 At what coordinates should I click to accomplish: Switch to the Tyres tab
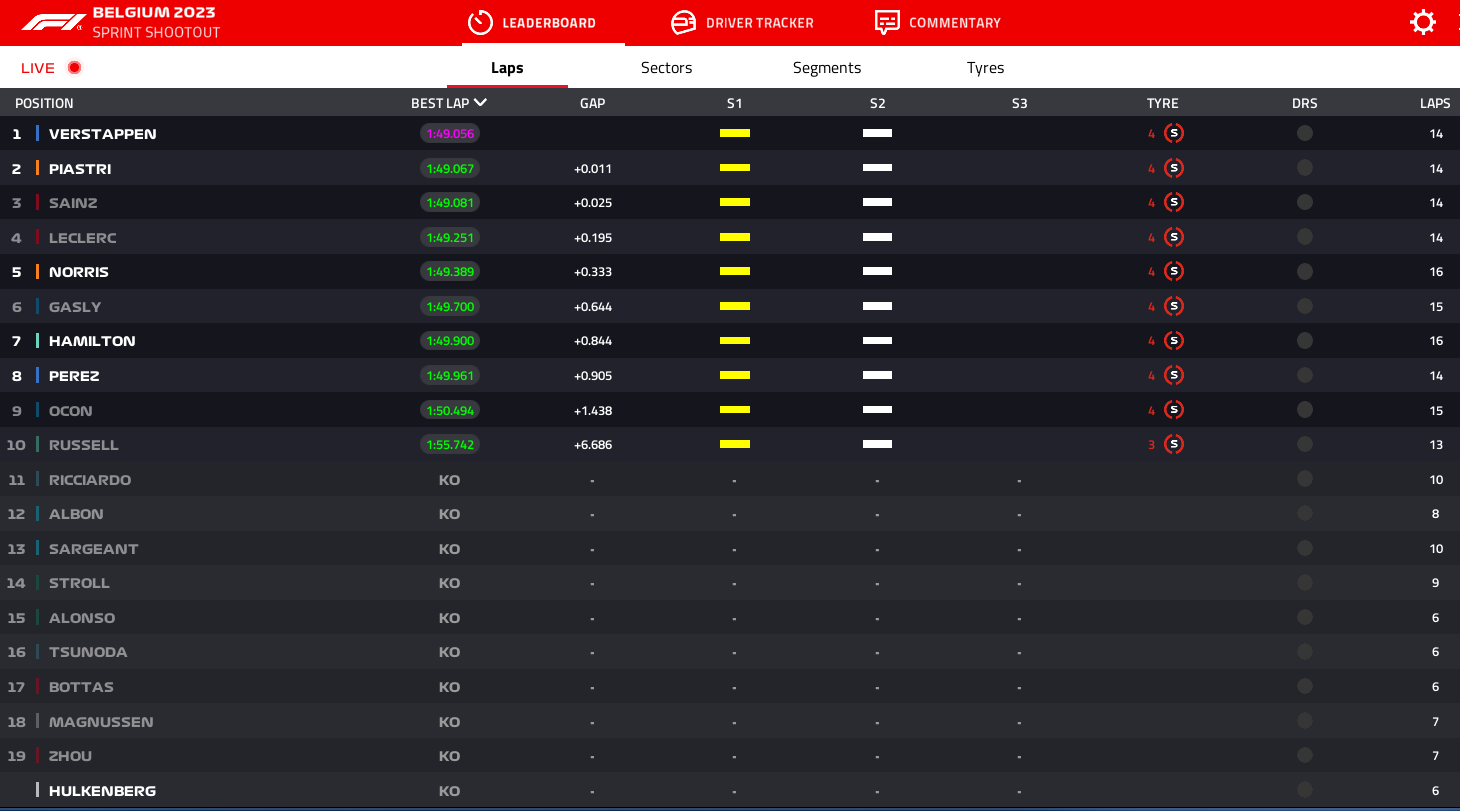point(985,68)
